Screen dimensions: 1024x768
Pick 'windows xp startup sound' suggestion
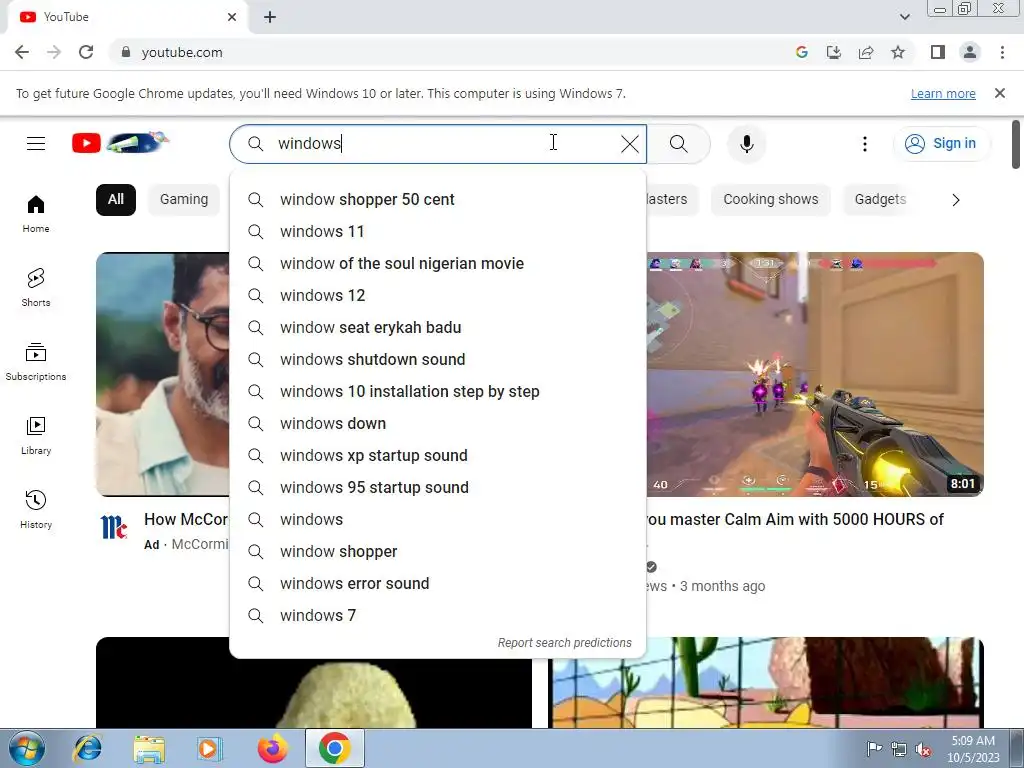(x=438, y=455)
